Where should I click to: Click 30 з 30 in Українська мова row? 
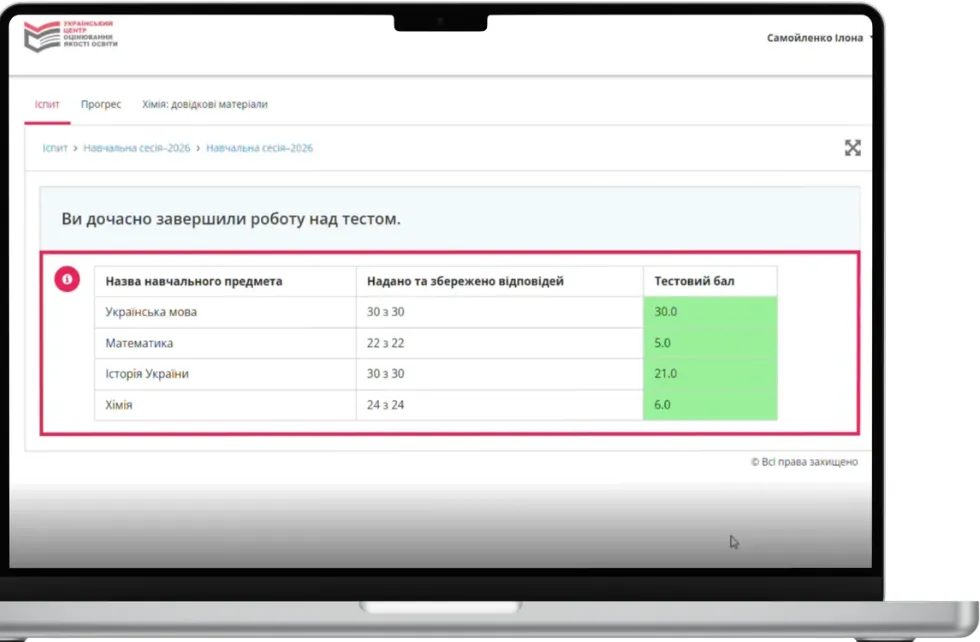pos(500,312)
